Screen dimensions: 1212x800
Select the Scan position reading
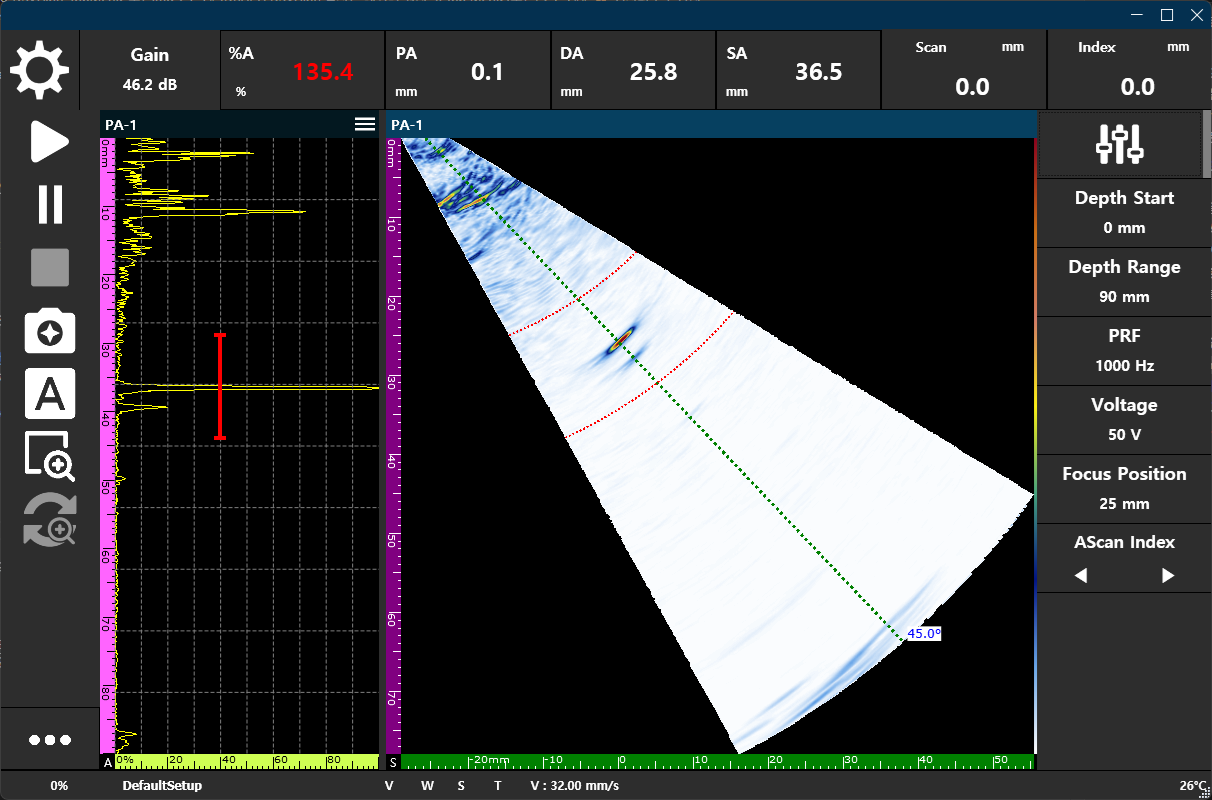point(963,70)
